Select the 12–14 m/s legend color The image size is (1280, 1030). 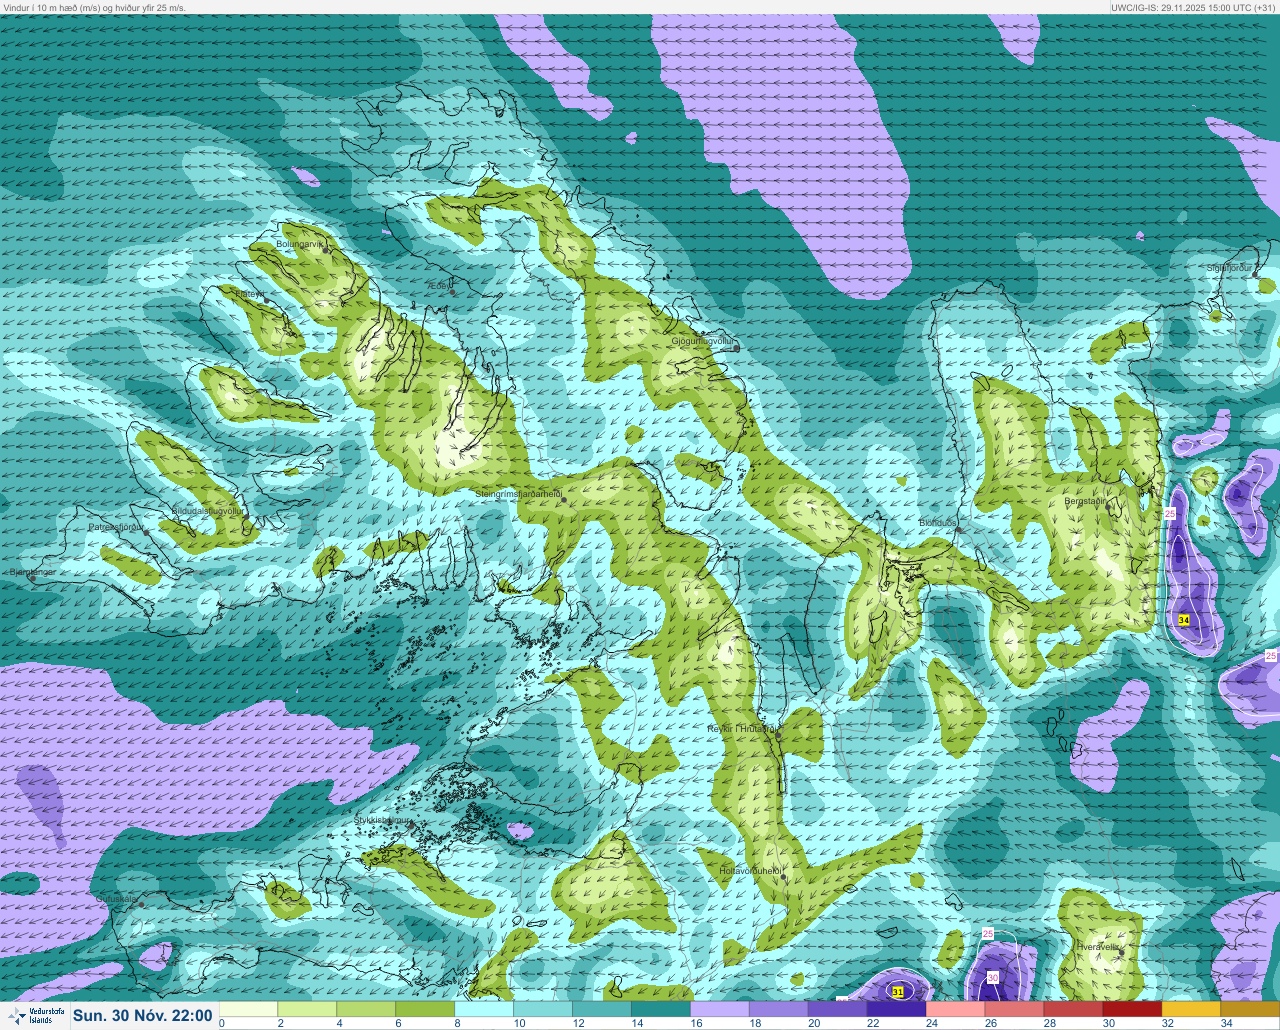coord(602,1009)
